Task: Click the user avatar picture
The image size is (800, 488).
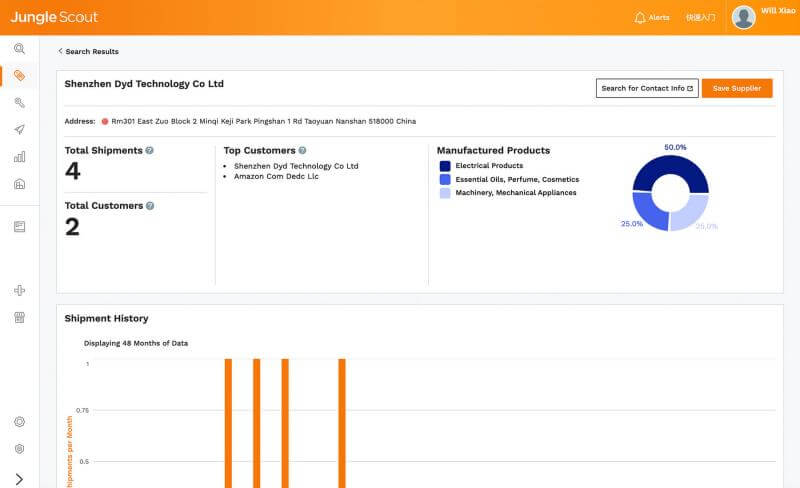Action: coord(743,17)
